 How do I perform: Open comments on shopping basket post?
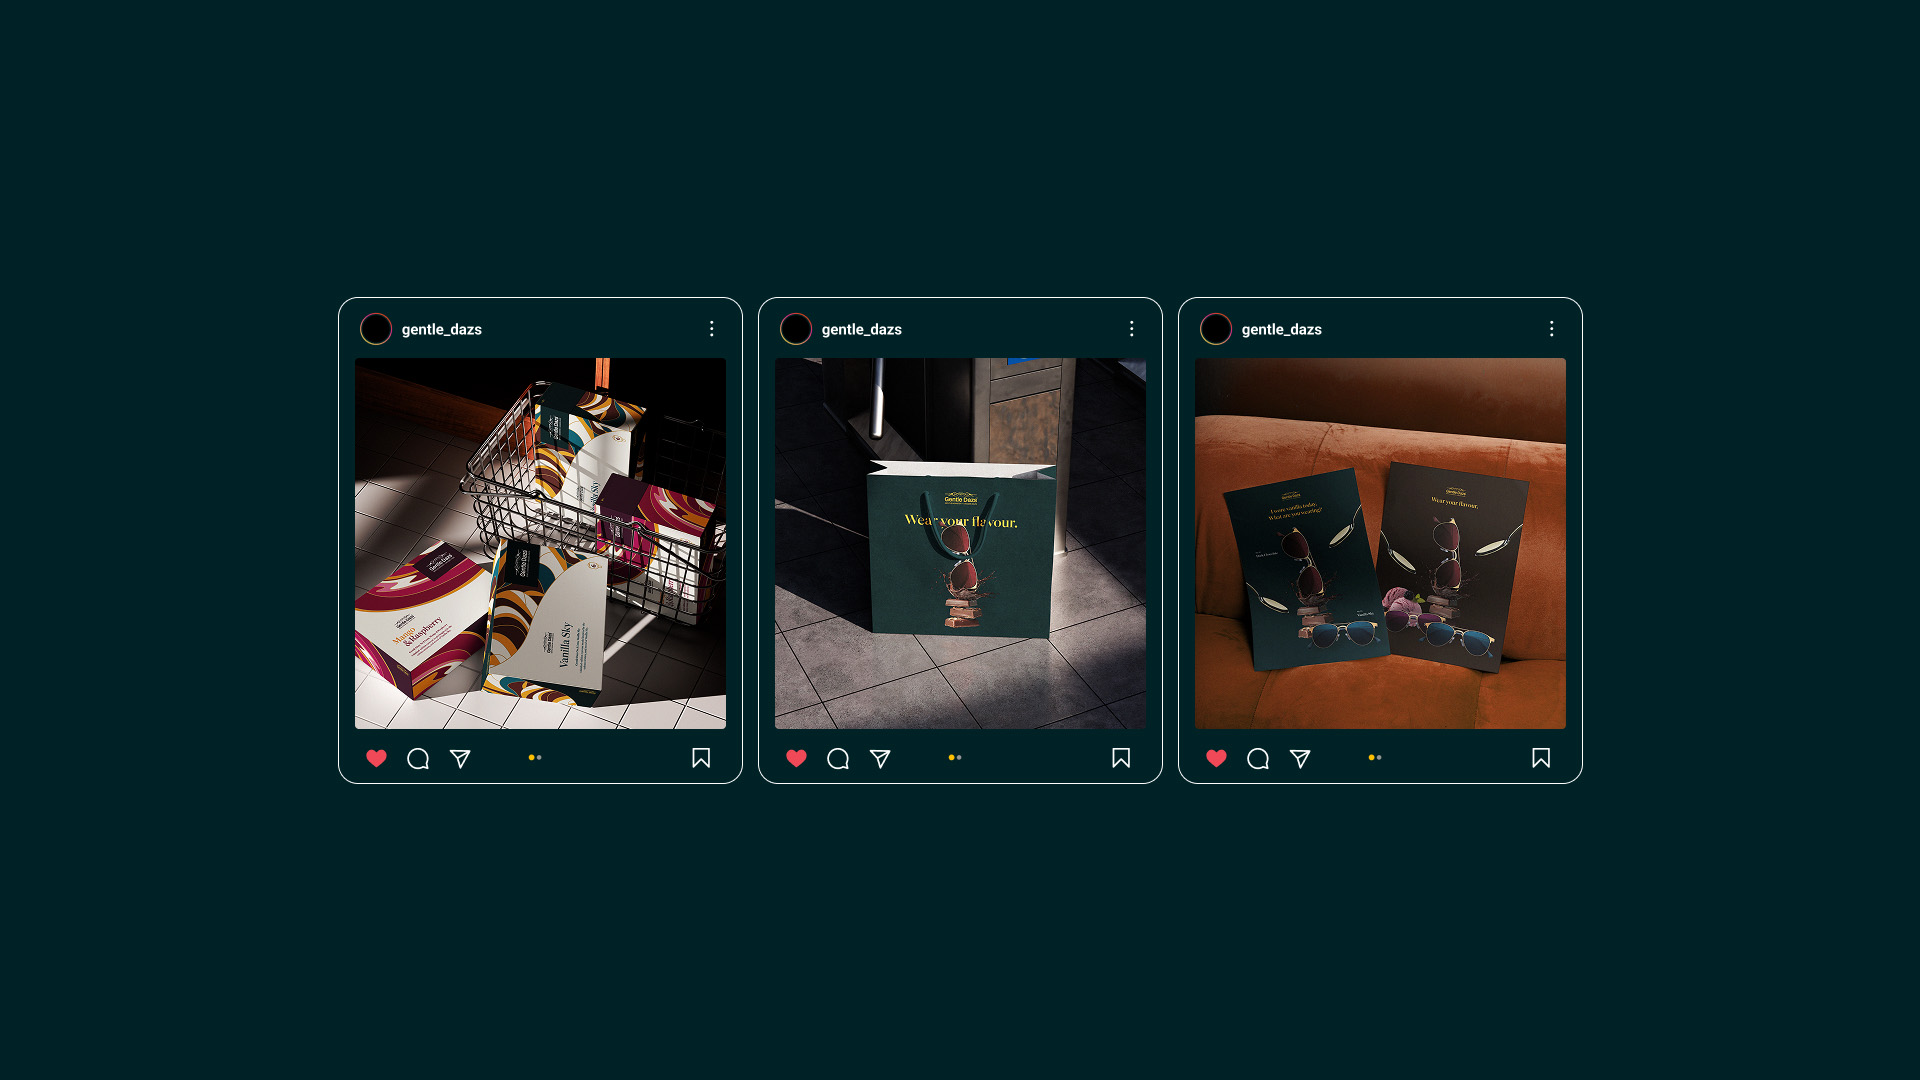pyautogui.click(x=418, y=759)
